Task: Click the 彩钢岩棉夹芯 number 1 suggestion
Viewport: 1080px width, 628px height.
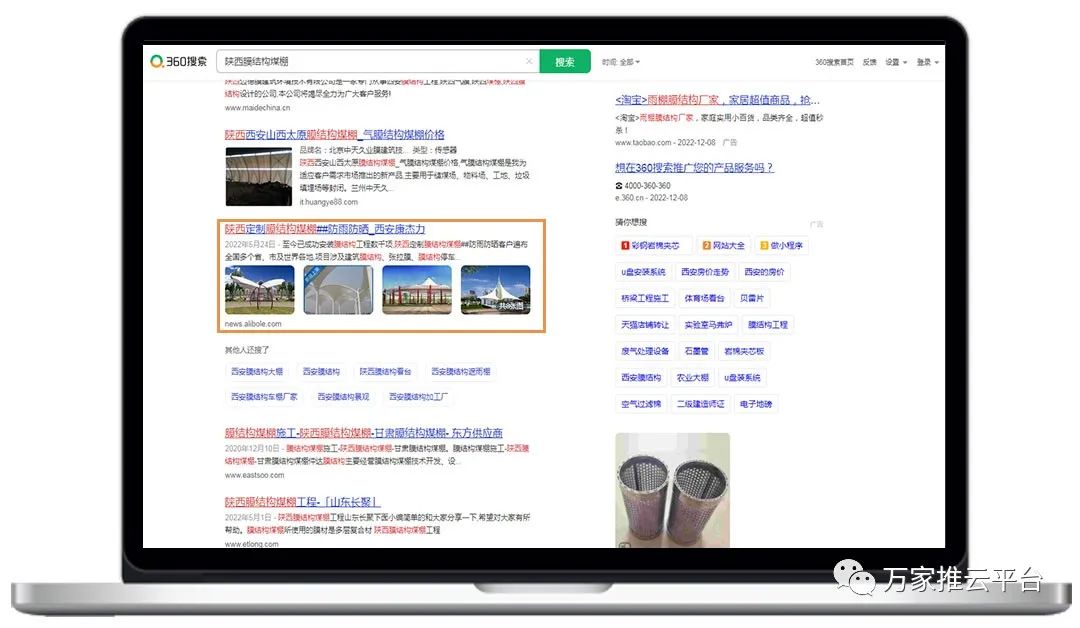Action: (651, 245)
